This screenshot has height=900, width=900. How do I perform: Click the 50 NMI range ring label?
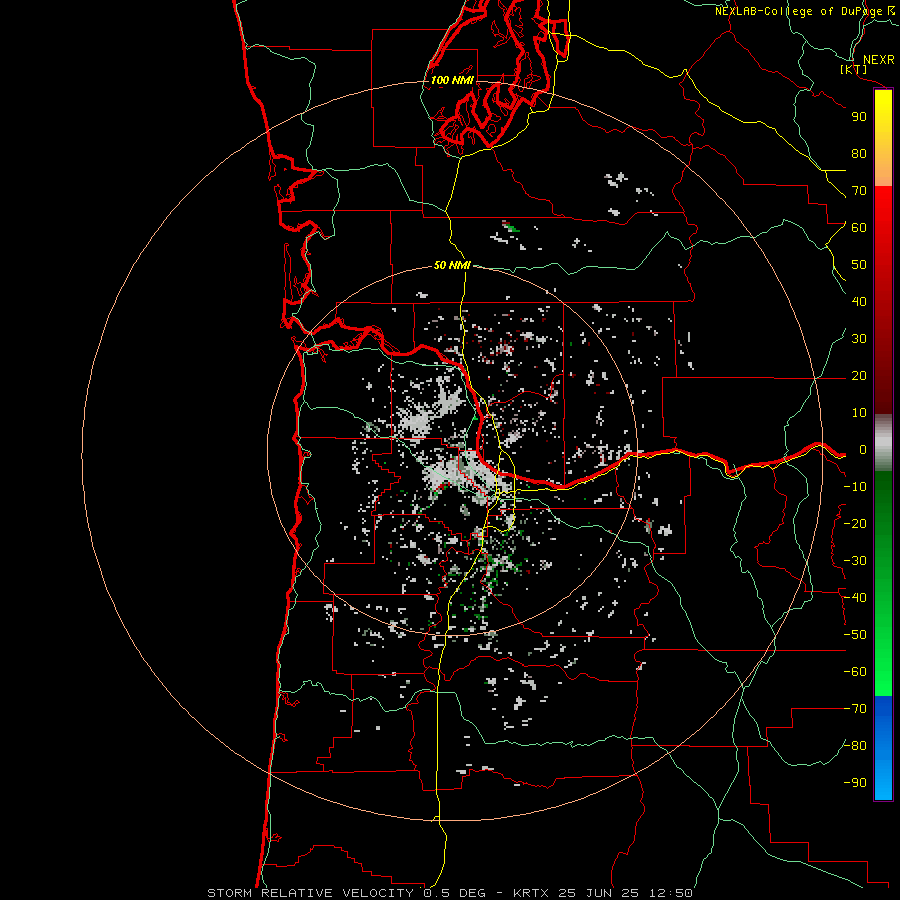click(452, 265)
